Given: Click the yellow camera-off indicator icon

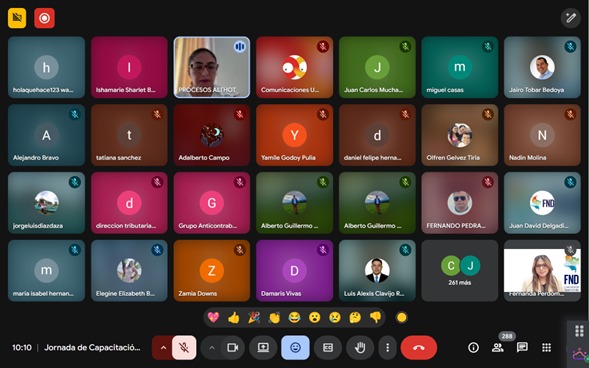Looking at the screenshot, I should 17,18.
